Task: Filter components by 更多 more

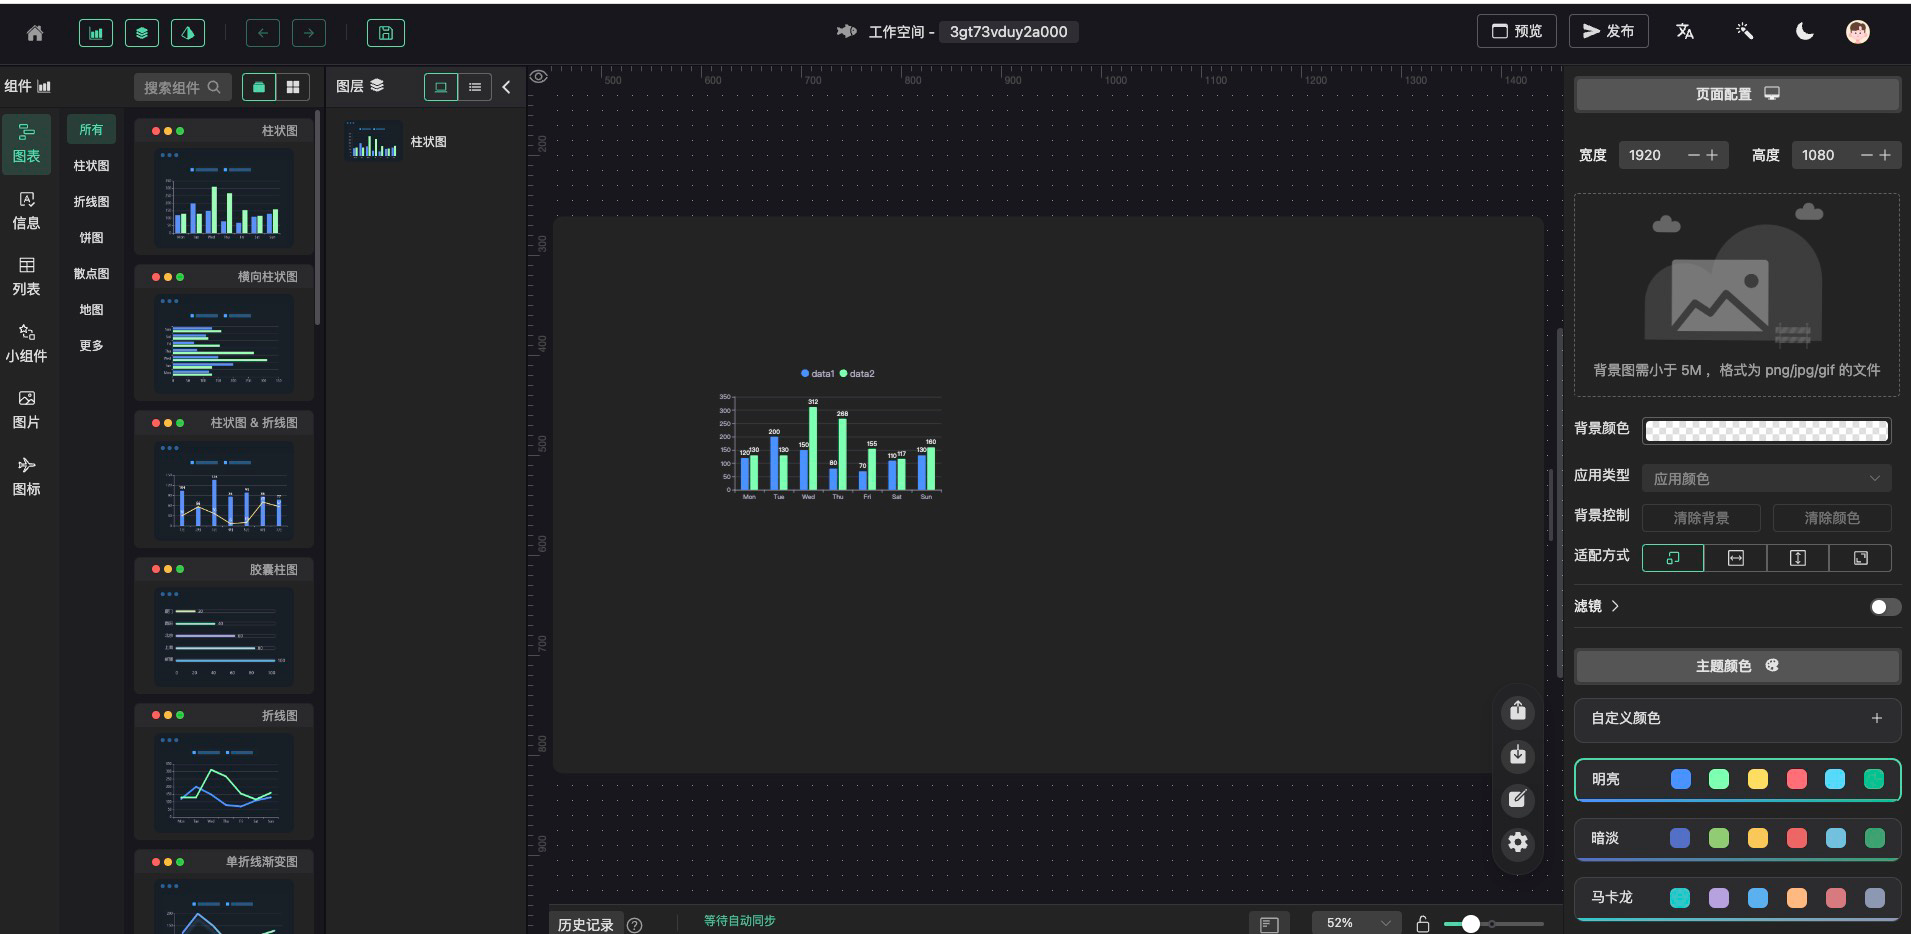Action: (91, 345)
